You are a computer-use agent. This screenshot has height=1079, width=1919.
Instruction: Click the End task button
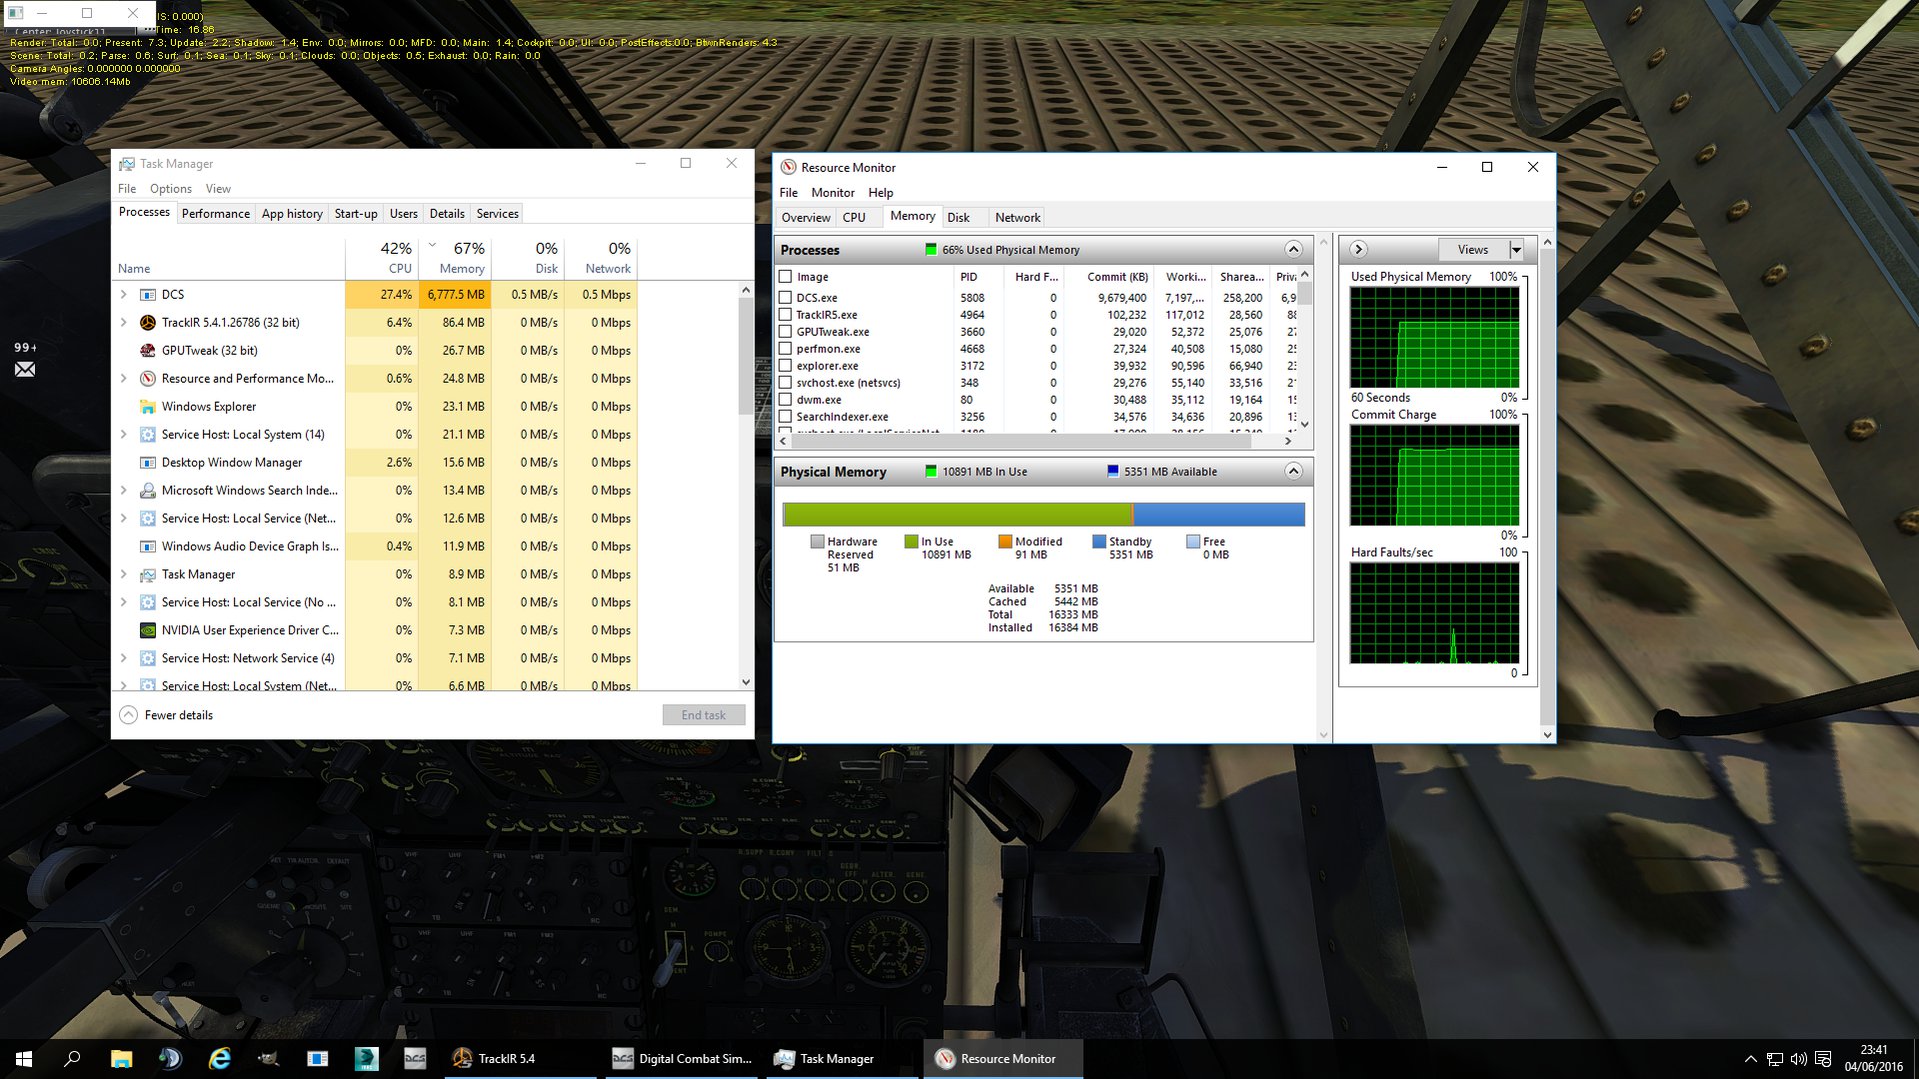703,715
